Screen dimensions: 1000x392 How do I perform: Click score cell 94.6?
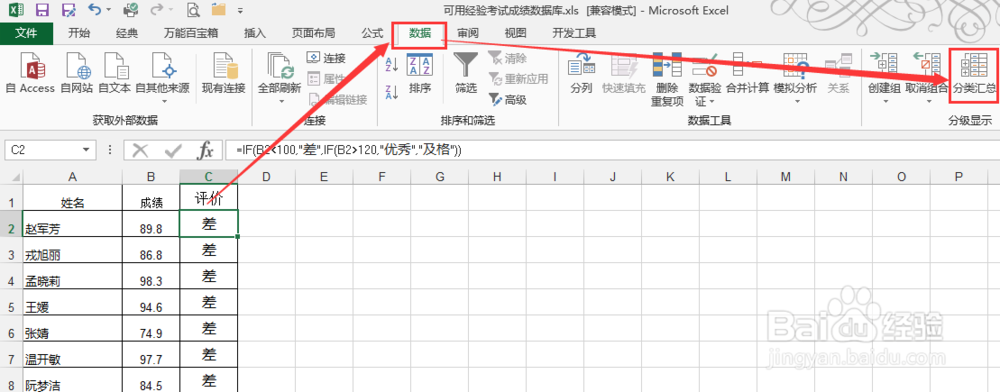pos(151,303)
